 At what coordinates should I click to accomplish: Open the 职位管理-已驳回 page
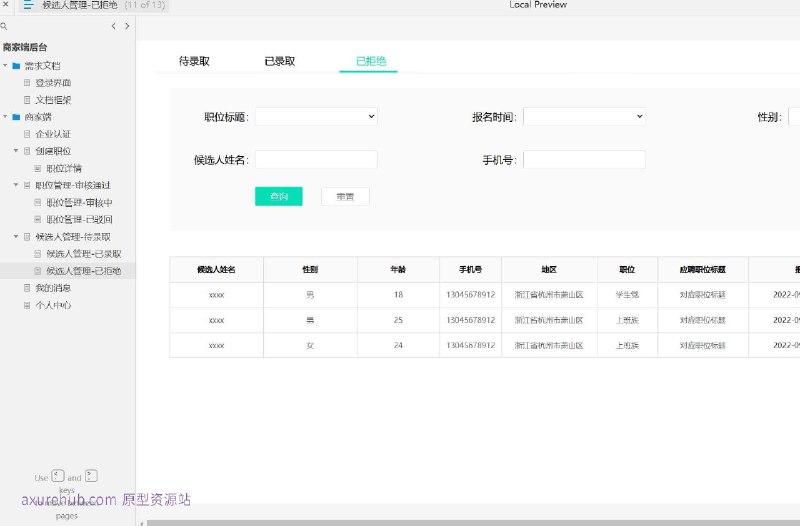point(79,219)
